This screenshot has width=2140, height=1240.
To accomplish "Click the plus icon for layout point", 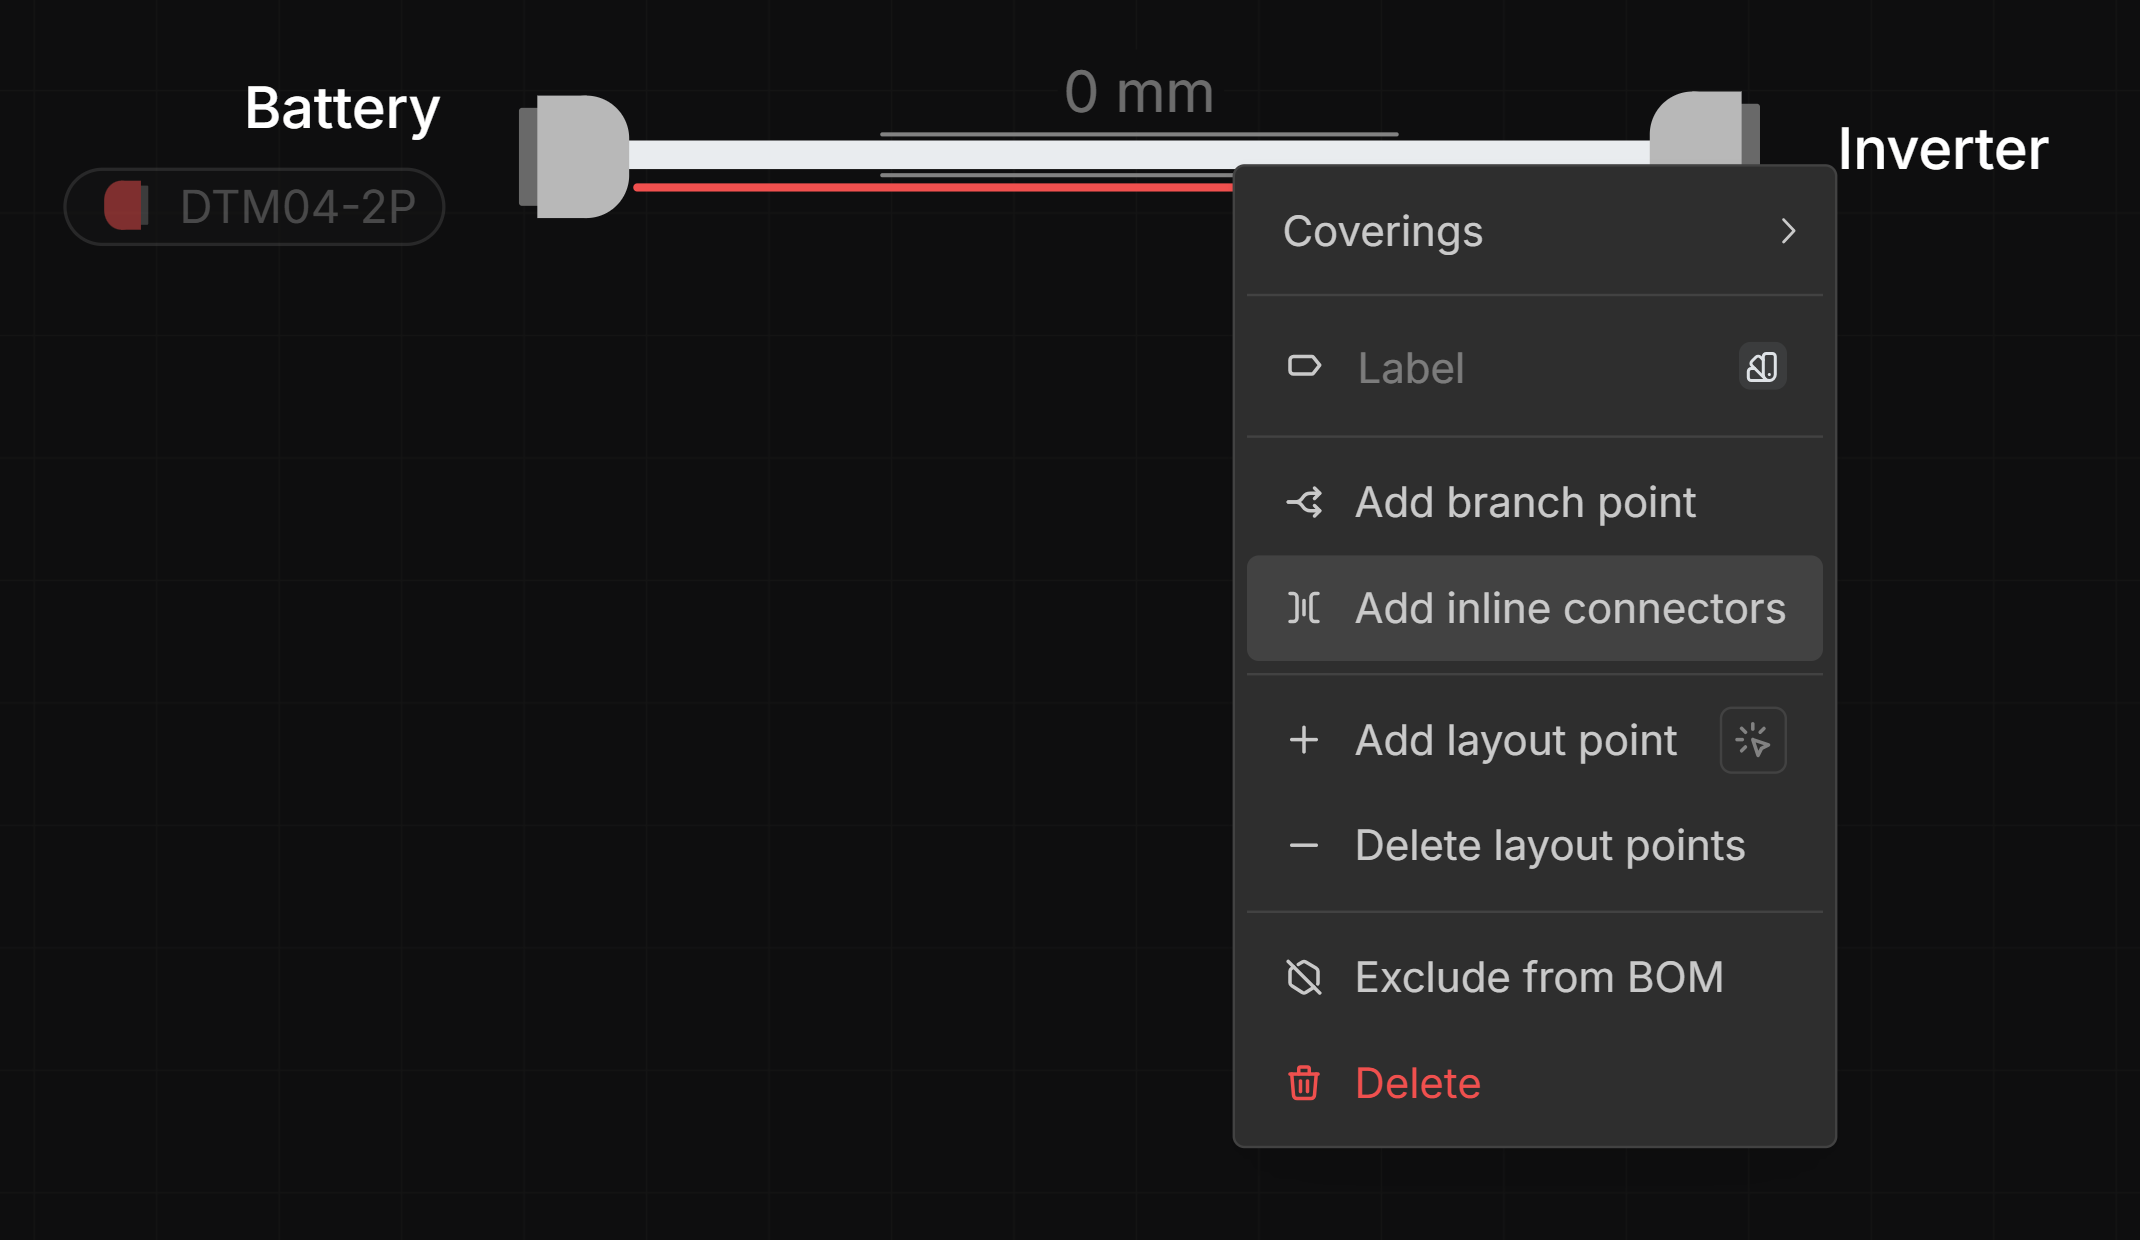I will (1304, 741).
